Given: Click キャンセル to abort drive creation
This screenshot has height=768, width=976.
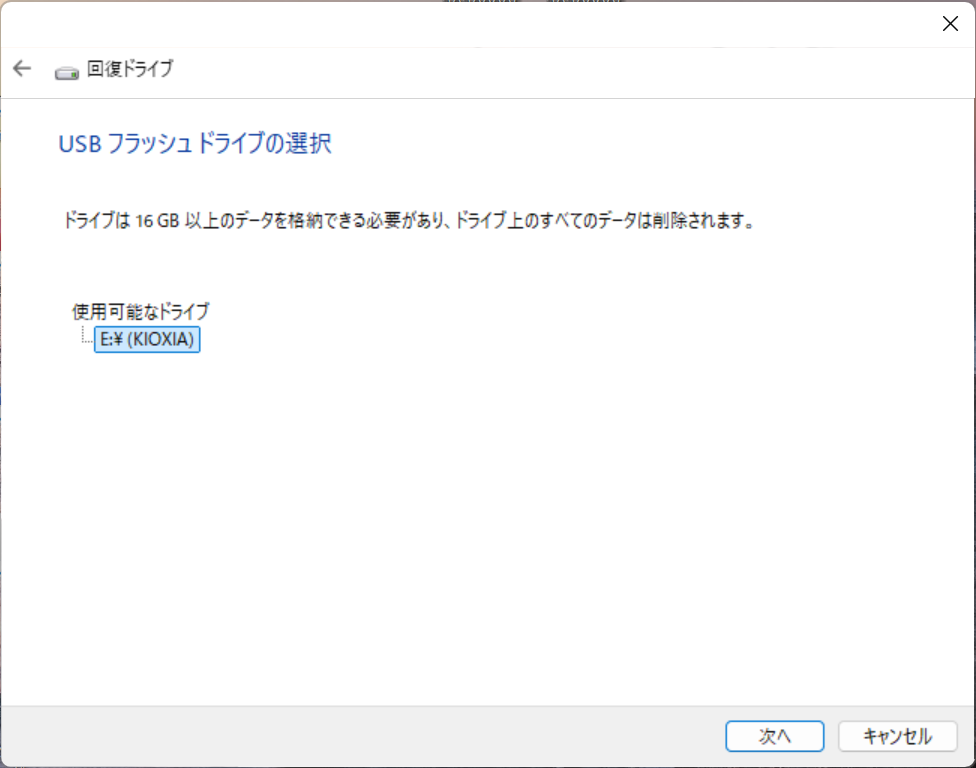Looking at the screenshot, I should 894,736.
